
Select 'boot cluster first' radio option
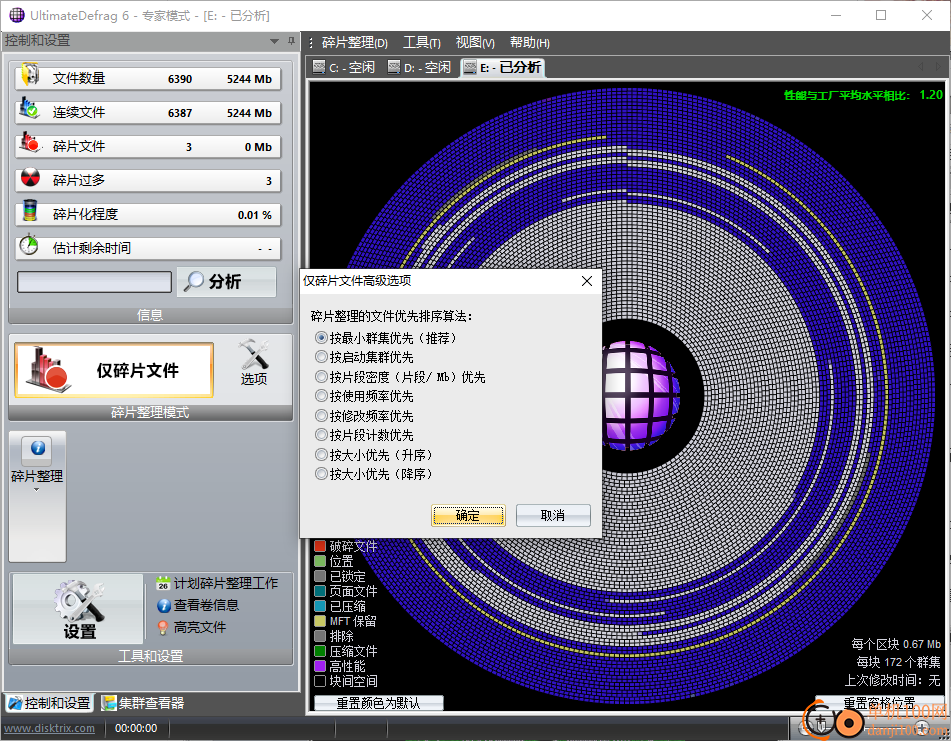321,357
